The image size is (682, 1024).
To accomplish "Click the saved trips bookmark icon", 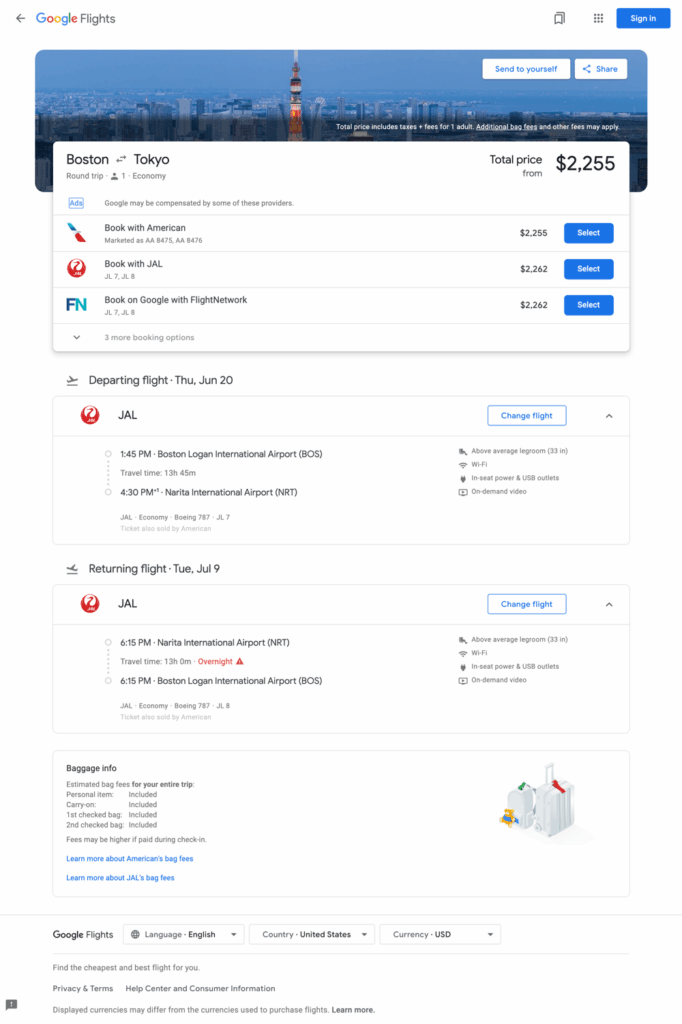I will [x=559, y=18].
